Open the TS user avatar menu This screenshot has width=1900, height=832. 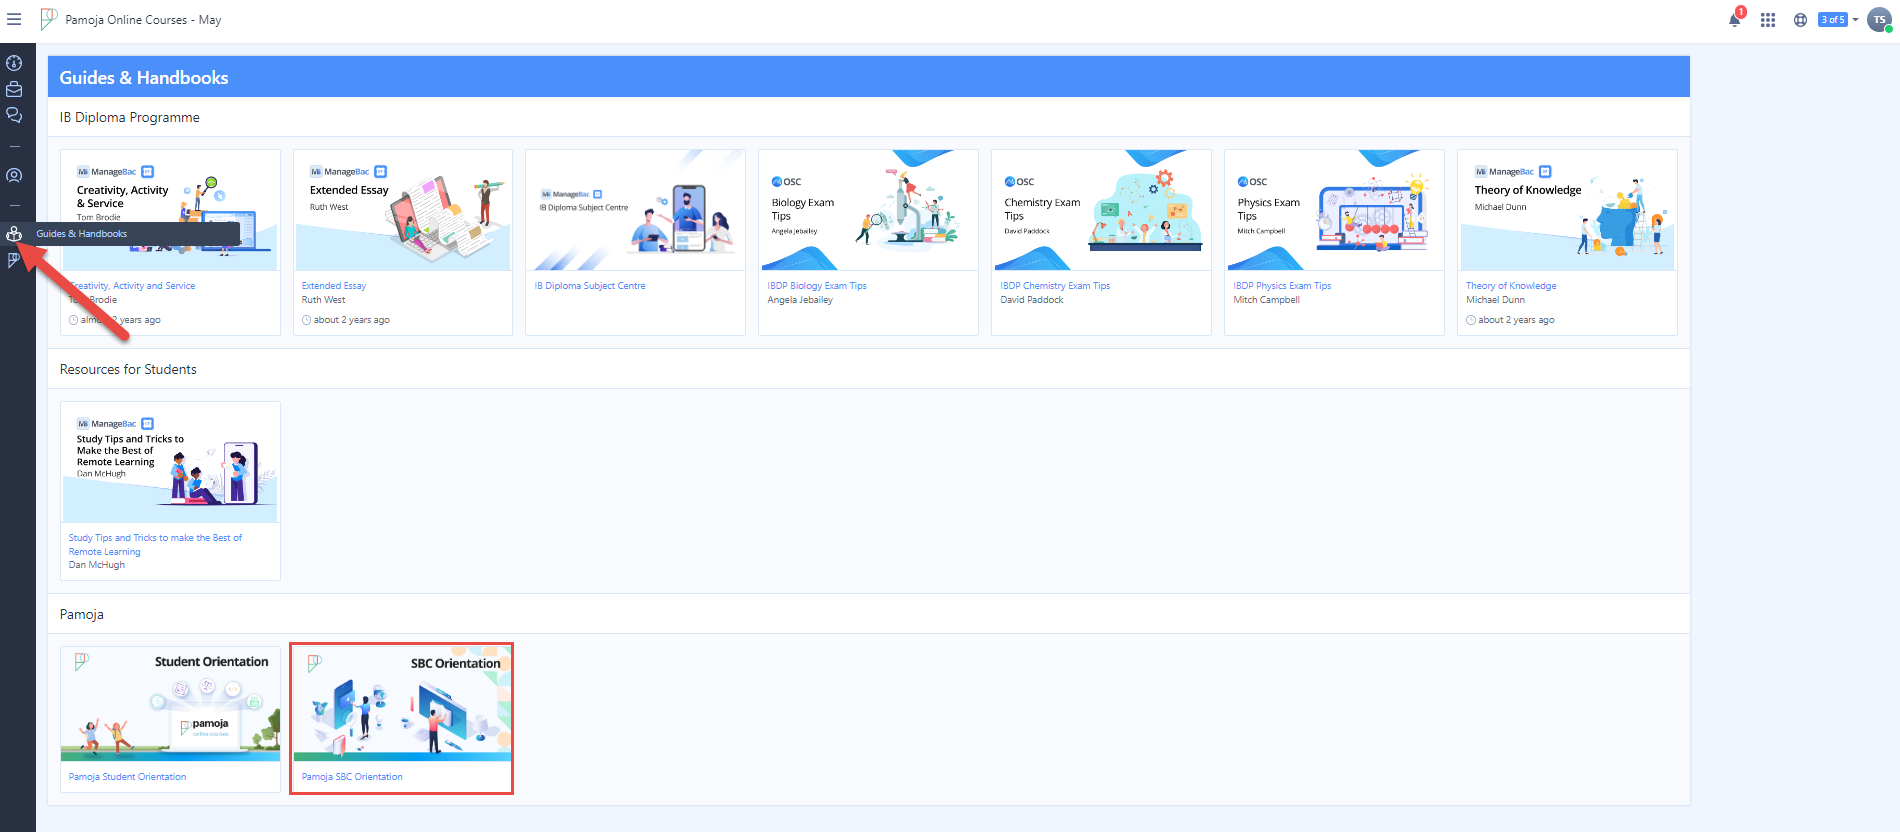(x=1879, y=20)
